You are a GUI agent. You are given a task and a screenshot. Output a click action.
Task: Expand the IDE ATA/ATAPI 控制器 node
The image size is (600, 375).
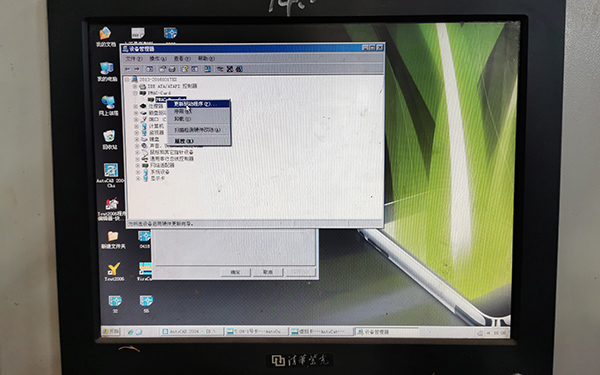coord(135,86)
